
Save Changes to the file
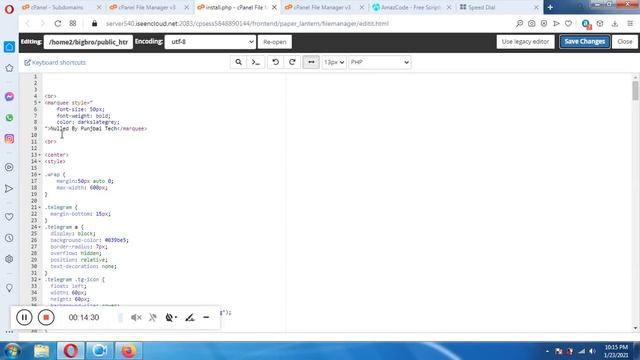click(x=584, y=42)
